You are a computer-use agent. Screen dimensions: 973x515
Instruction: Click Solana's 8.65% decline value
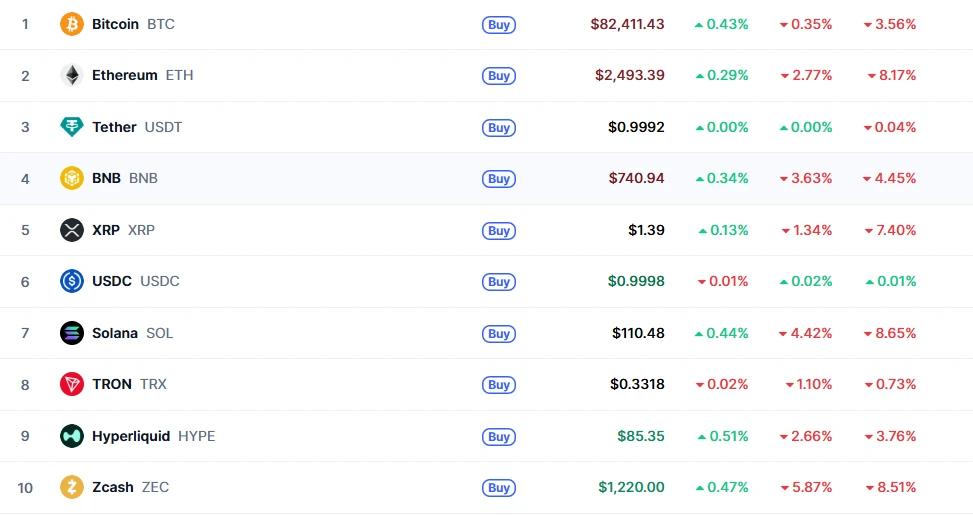890,333
